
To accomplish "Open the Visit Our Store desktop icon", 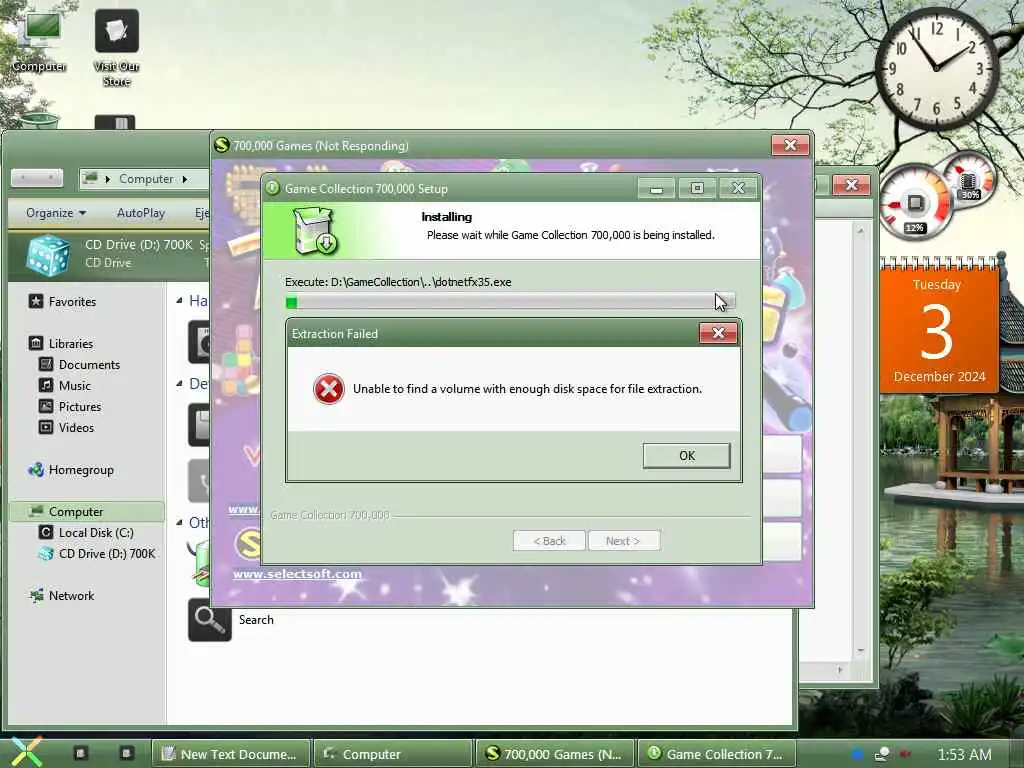I will pyautogui.click(x=117, y=48).
